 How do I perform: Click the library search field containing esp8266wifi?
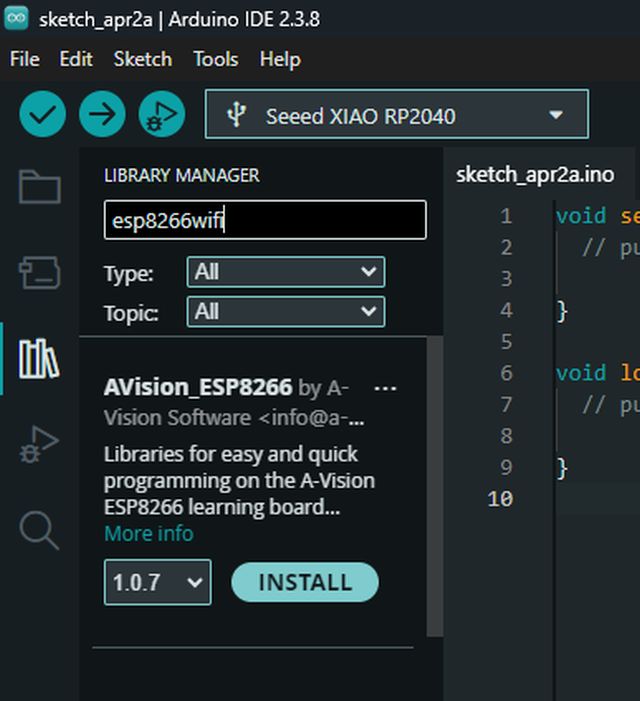(265, 220)
